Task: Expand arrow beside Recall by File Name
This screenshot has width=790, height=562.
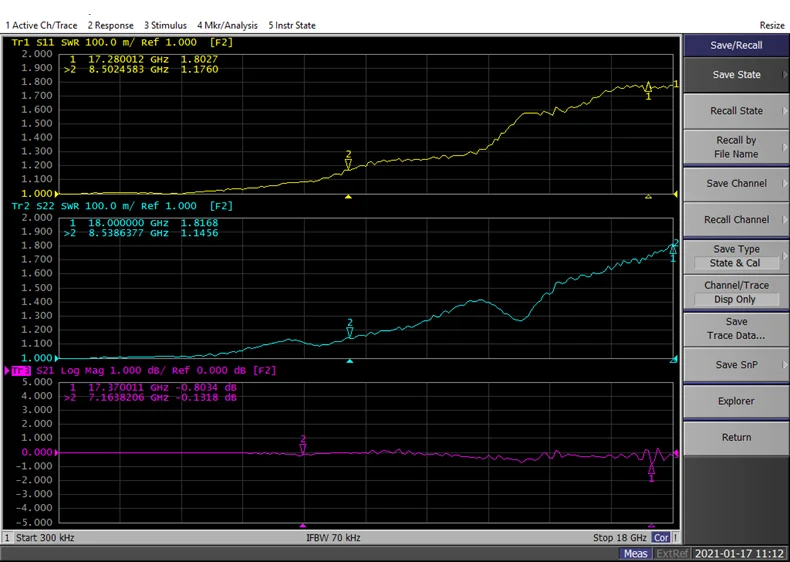Action: 784,147
